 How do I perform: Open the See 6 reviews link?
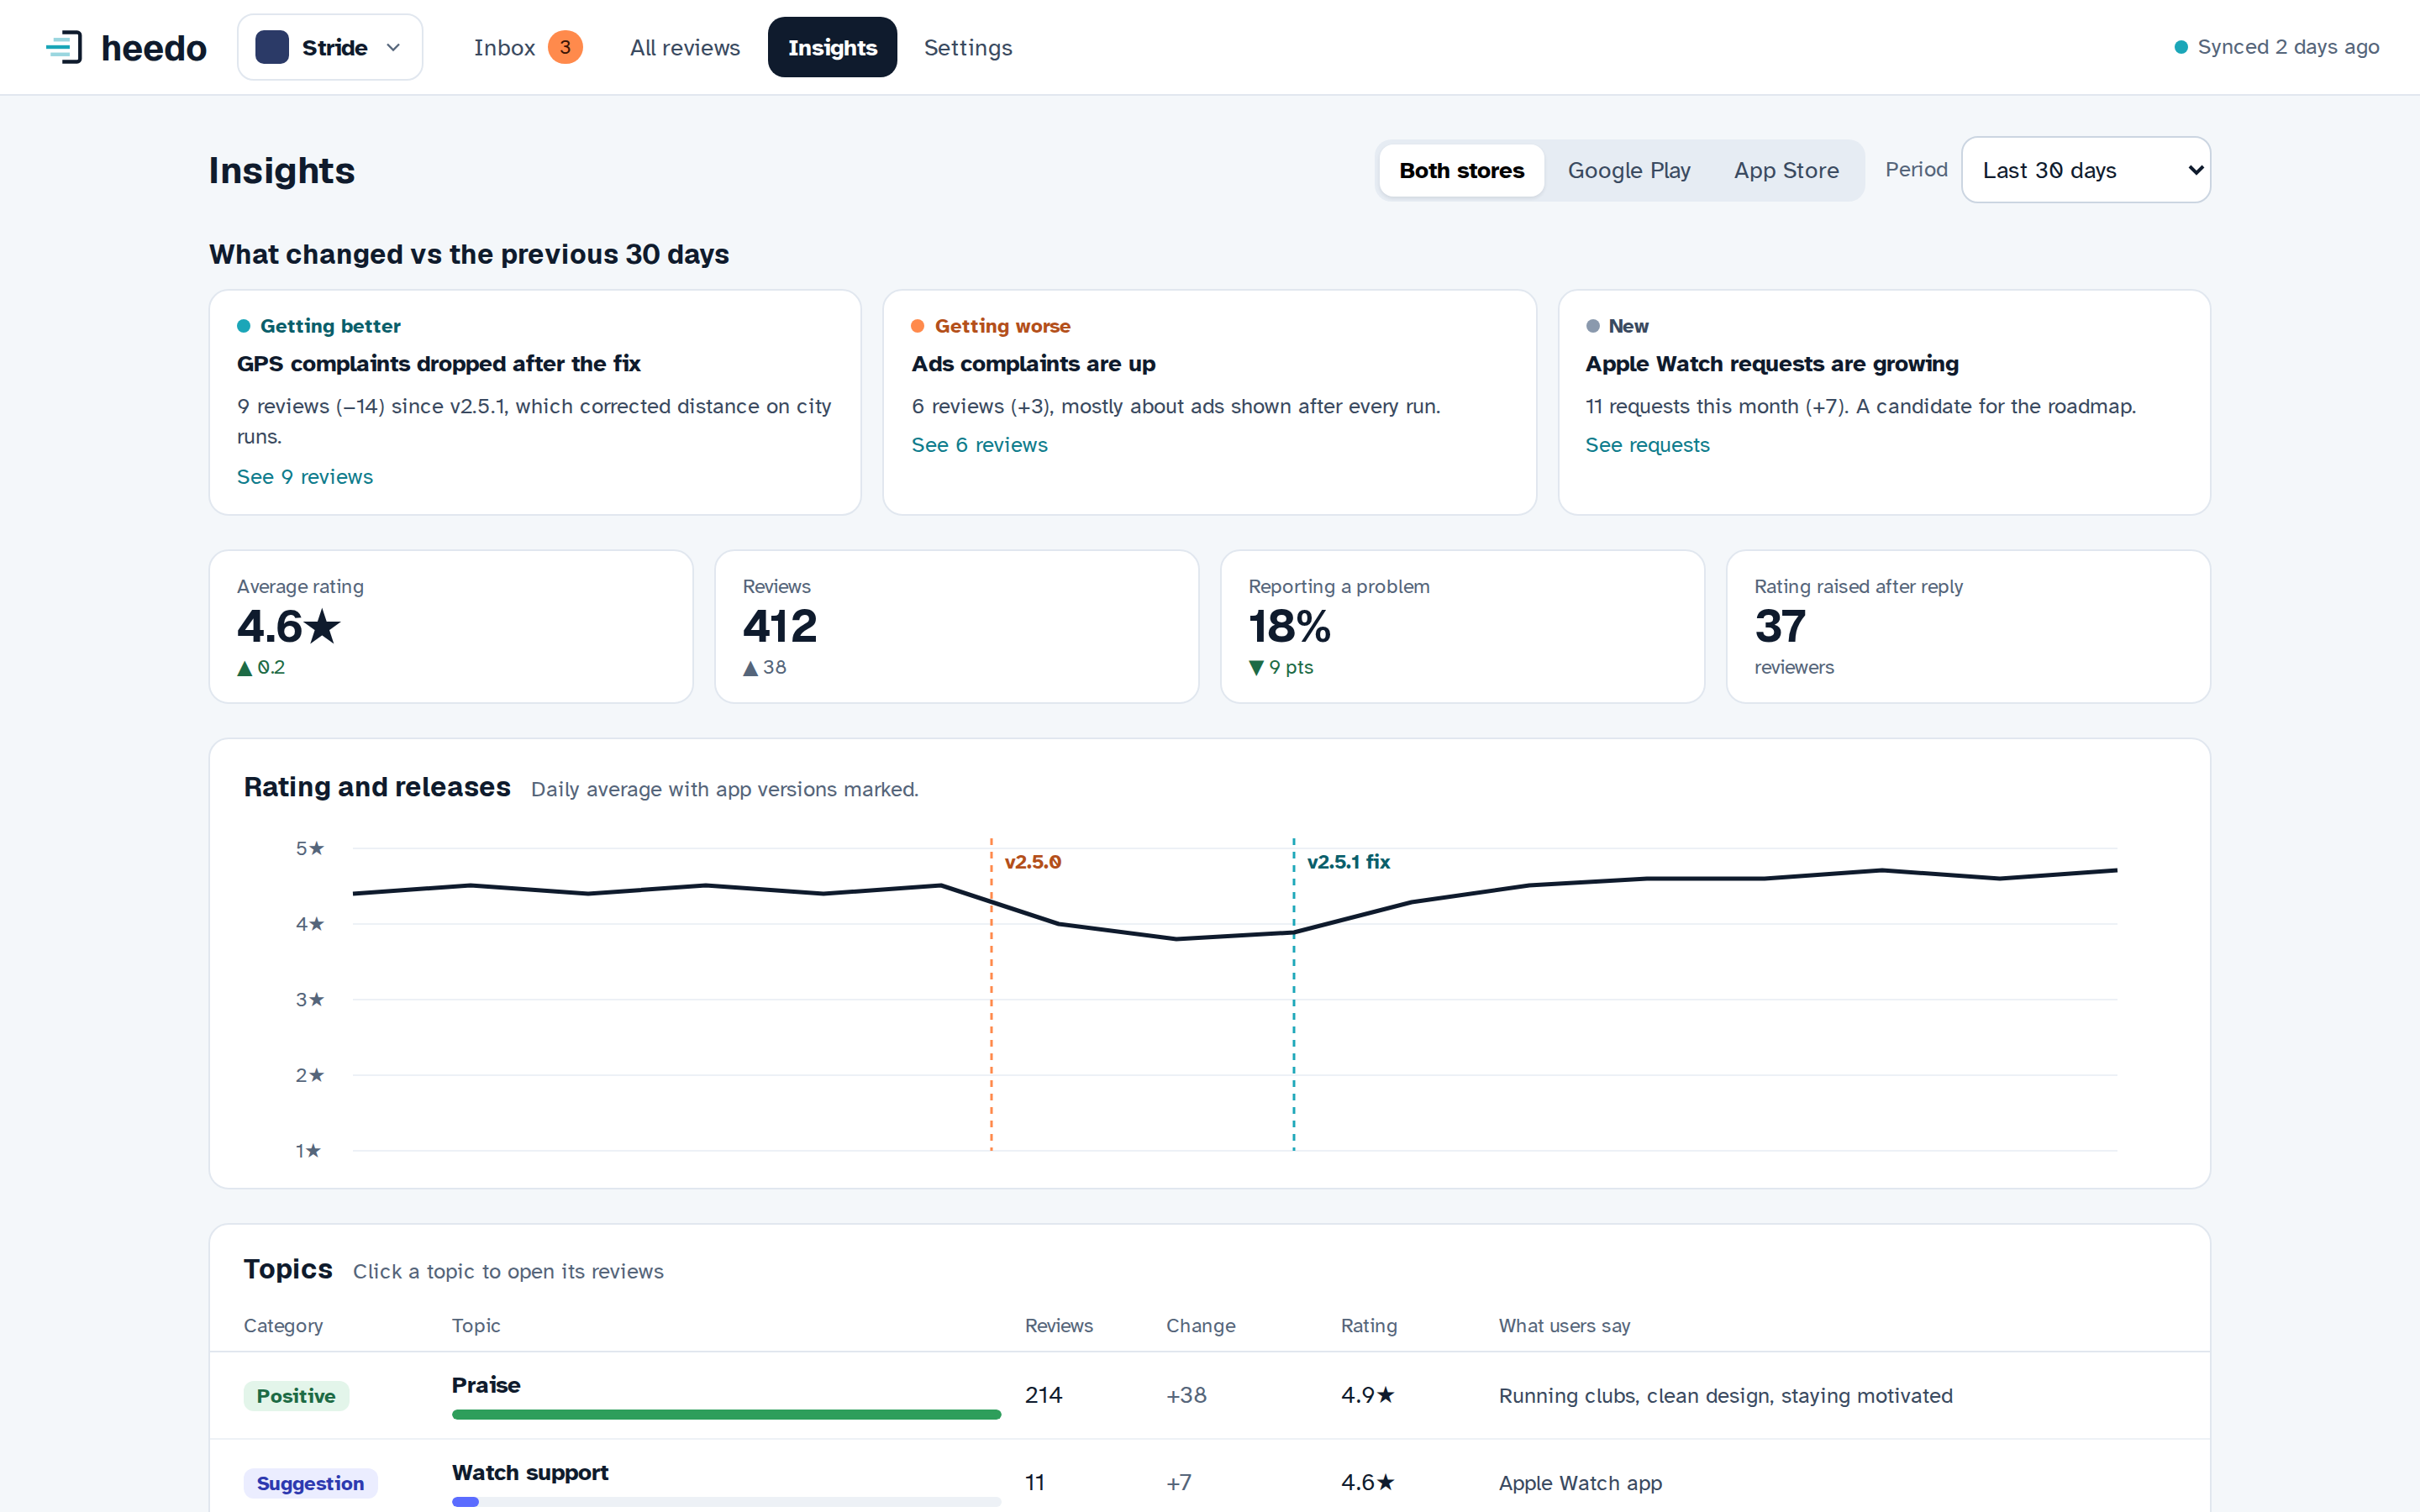pyautogui.click(x=979, y=445)
